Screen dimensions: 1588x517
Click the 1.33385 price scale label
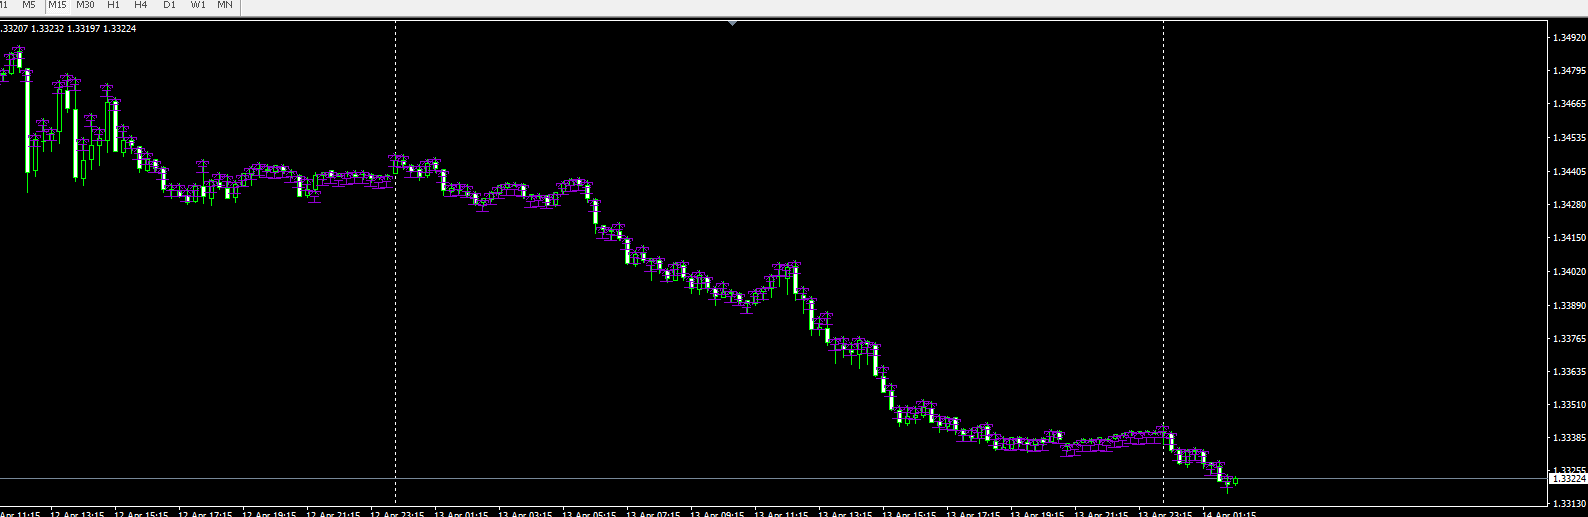coord(1569,438)
